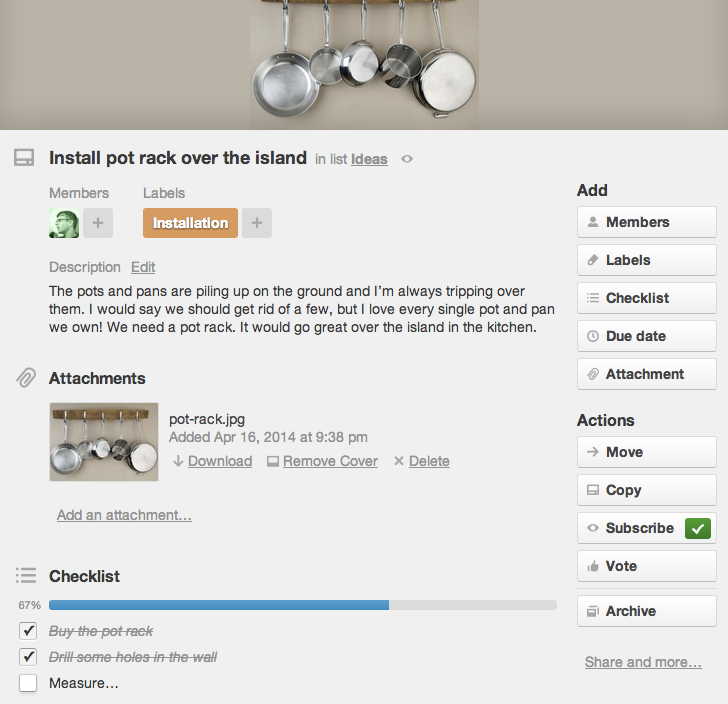
Task: Check the Measure checklist item
Action: pyautogui.click(x=28, y=683)
